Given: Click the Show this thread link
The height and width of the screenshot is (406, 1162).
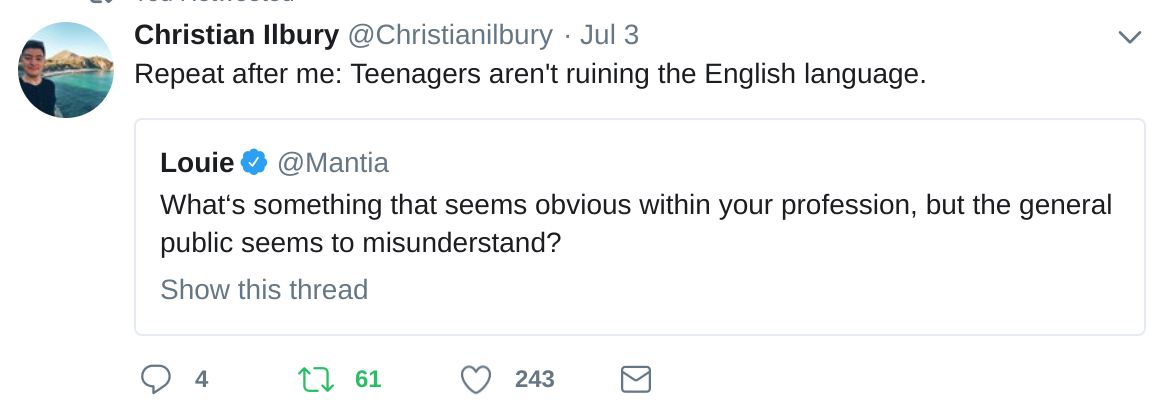Looking at the screenshot, I should (x=264, y=290).
